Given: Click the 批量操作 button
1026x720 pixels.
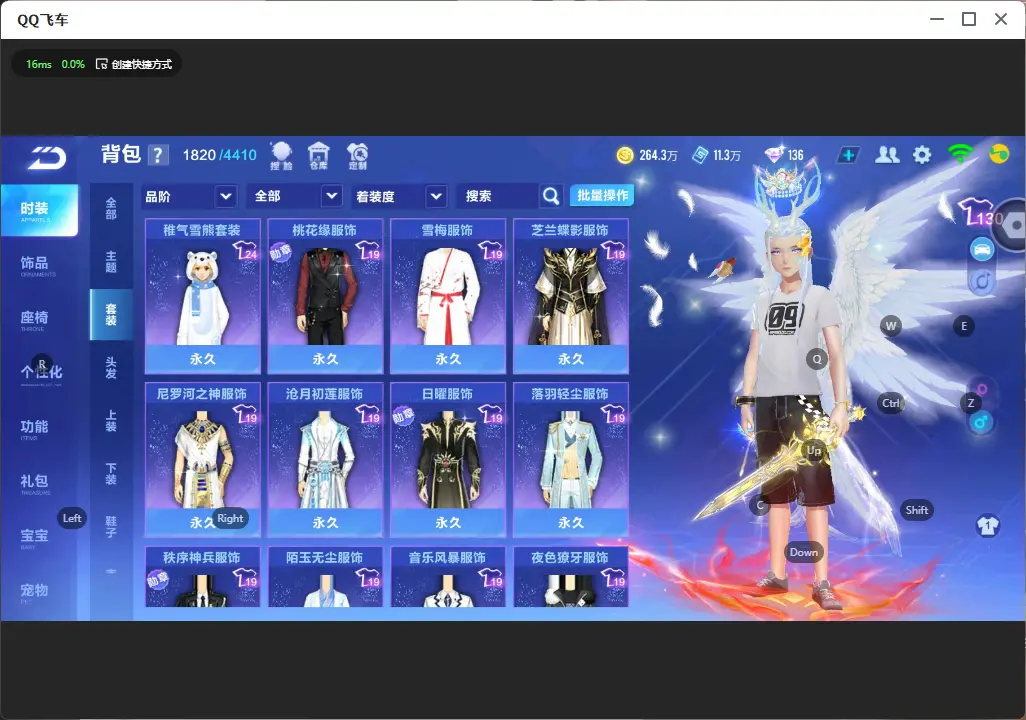Looking at the screenshot, I should 602,196.
